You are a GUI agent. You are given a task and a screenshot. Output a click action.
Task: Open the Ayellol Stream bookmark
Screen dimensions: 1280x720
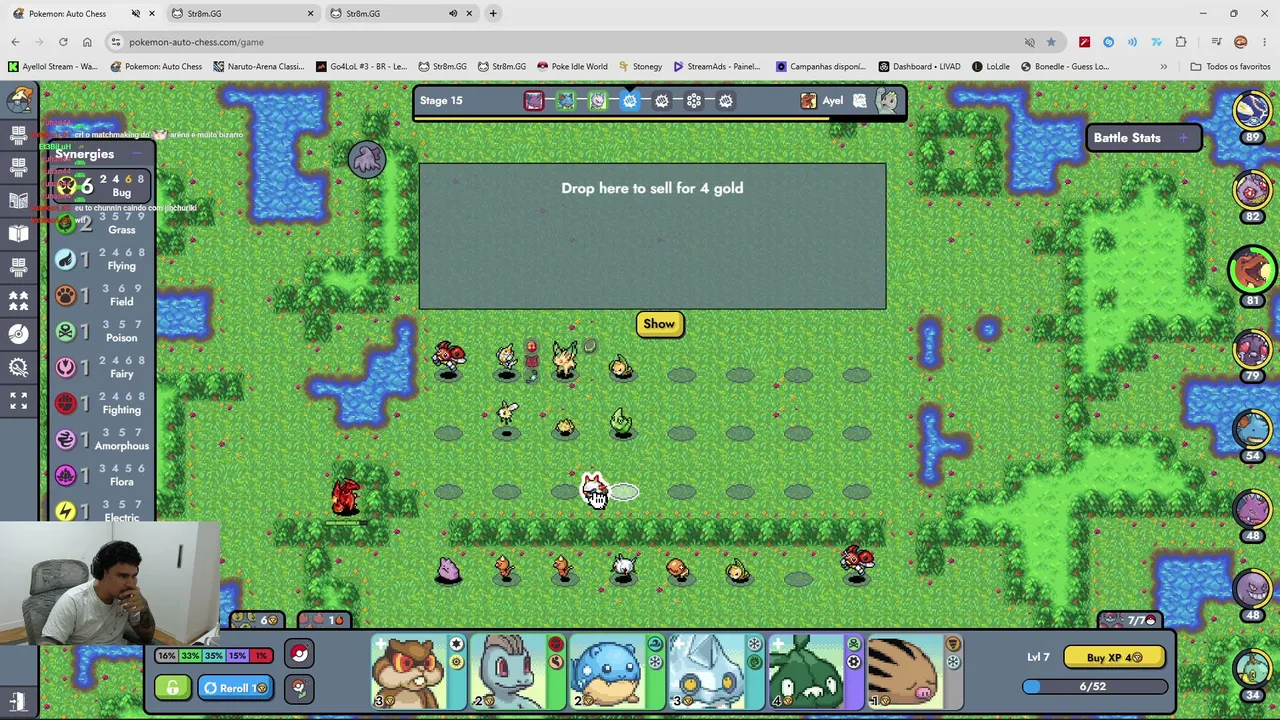tap(53, 67)
